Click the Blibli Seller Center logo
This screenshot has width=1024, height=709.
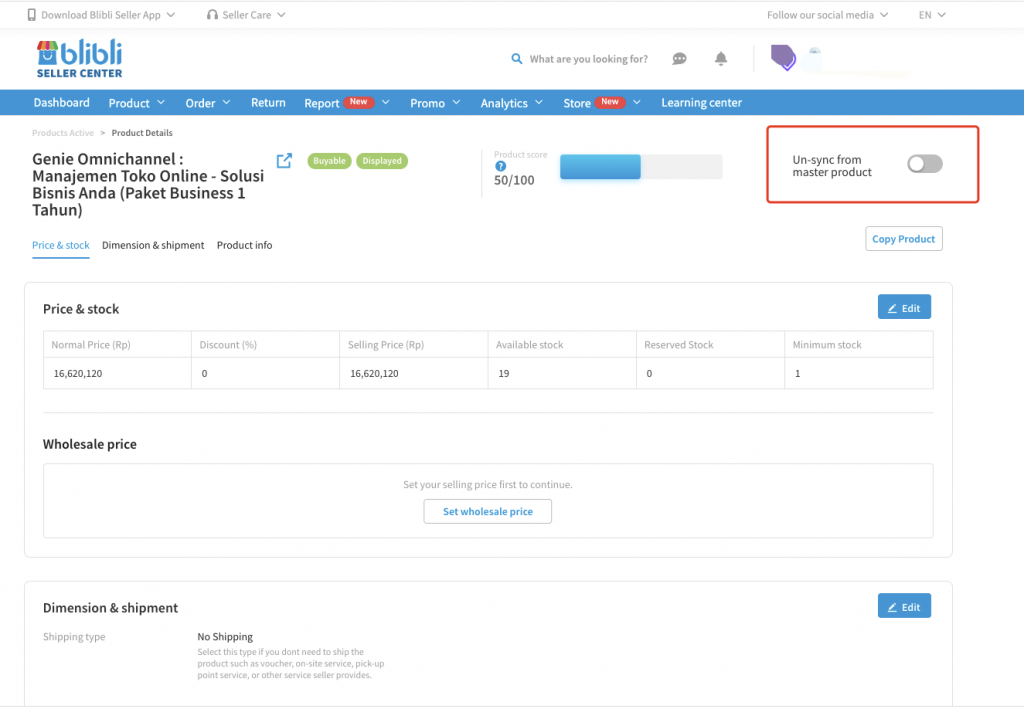pyautogui.click(x=79, y=59)
